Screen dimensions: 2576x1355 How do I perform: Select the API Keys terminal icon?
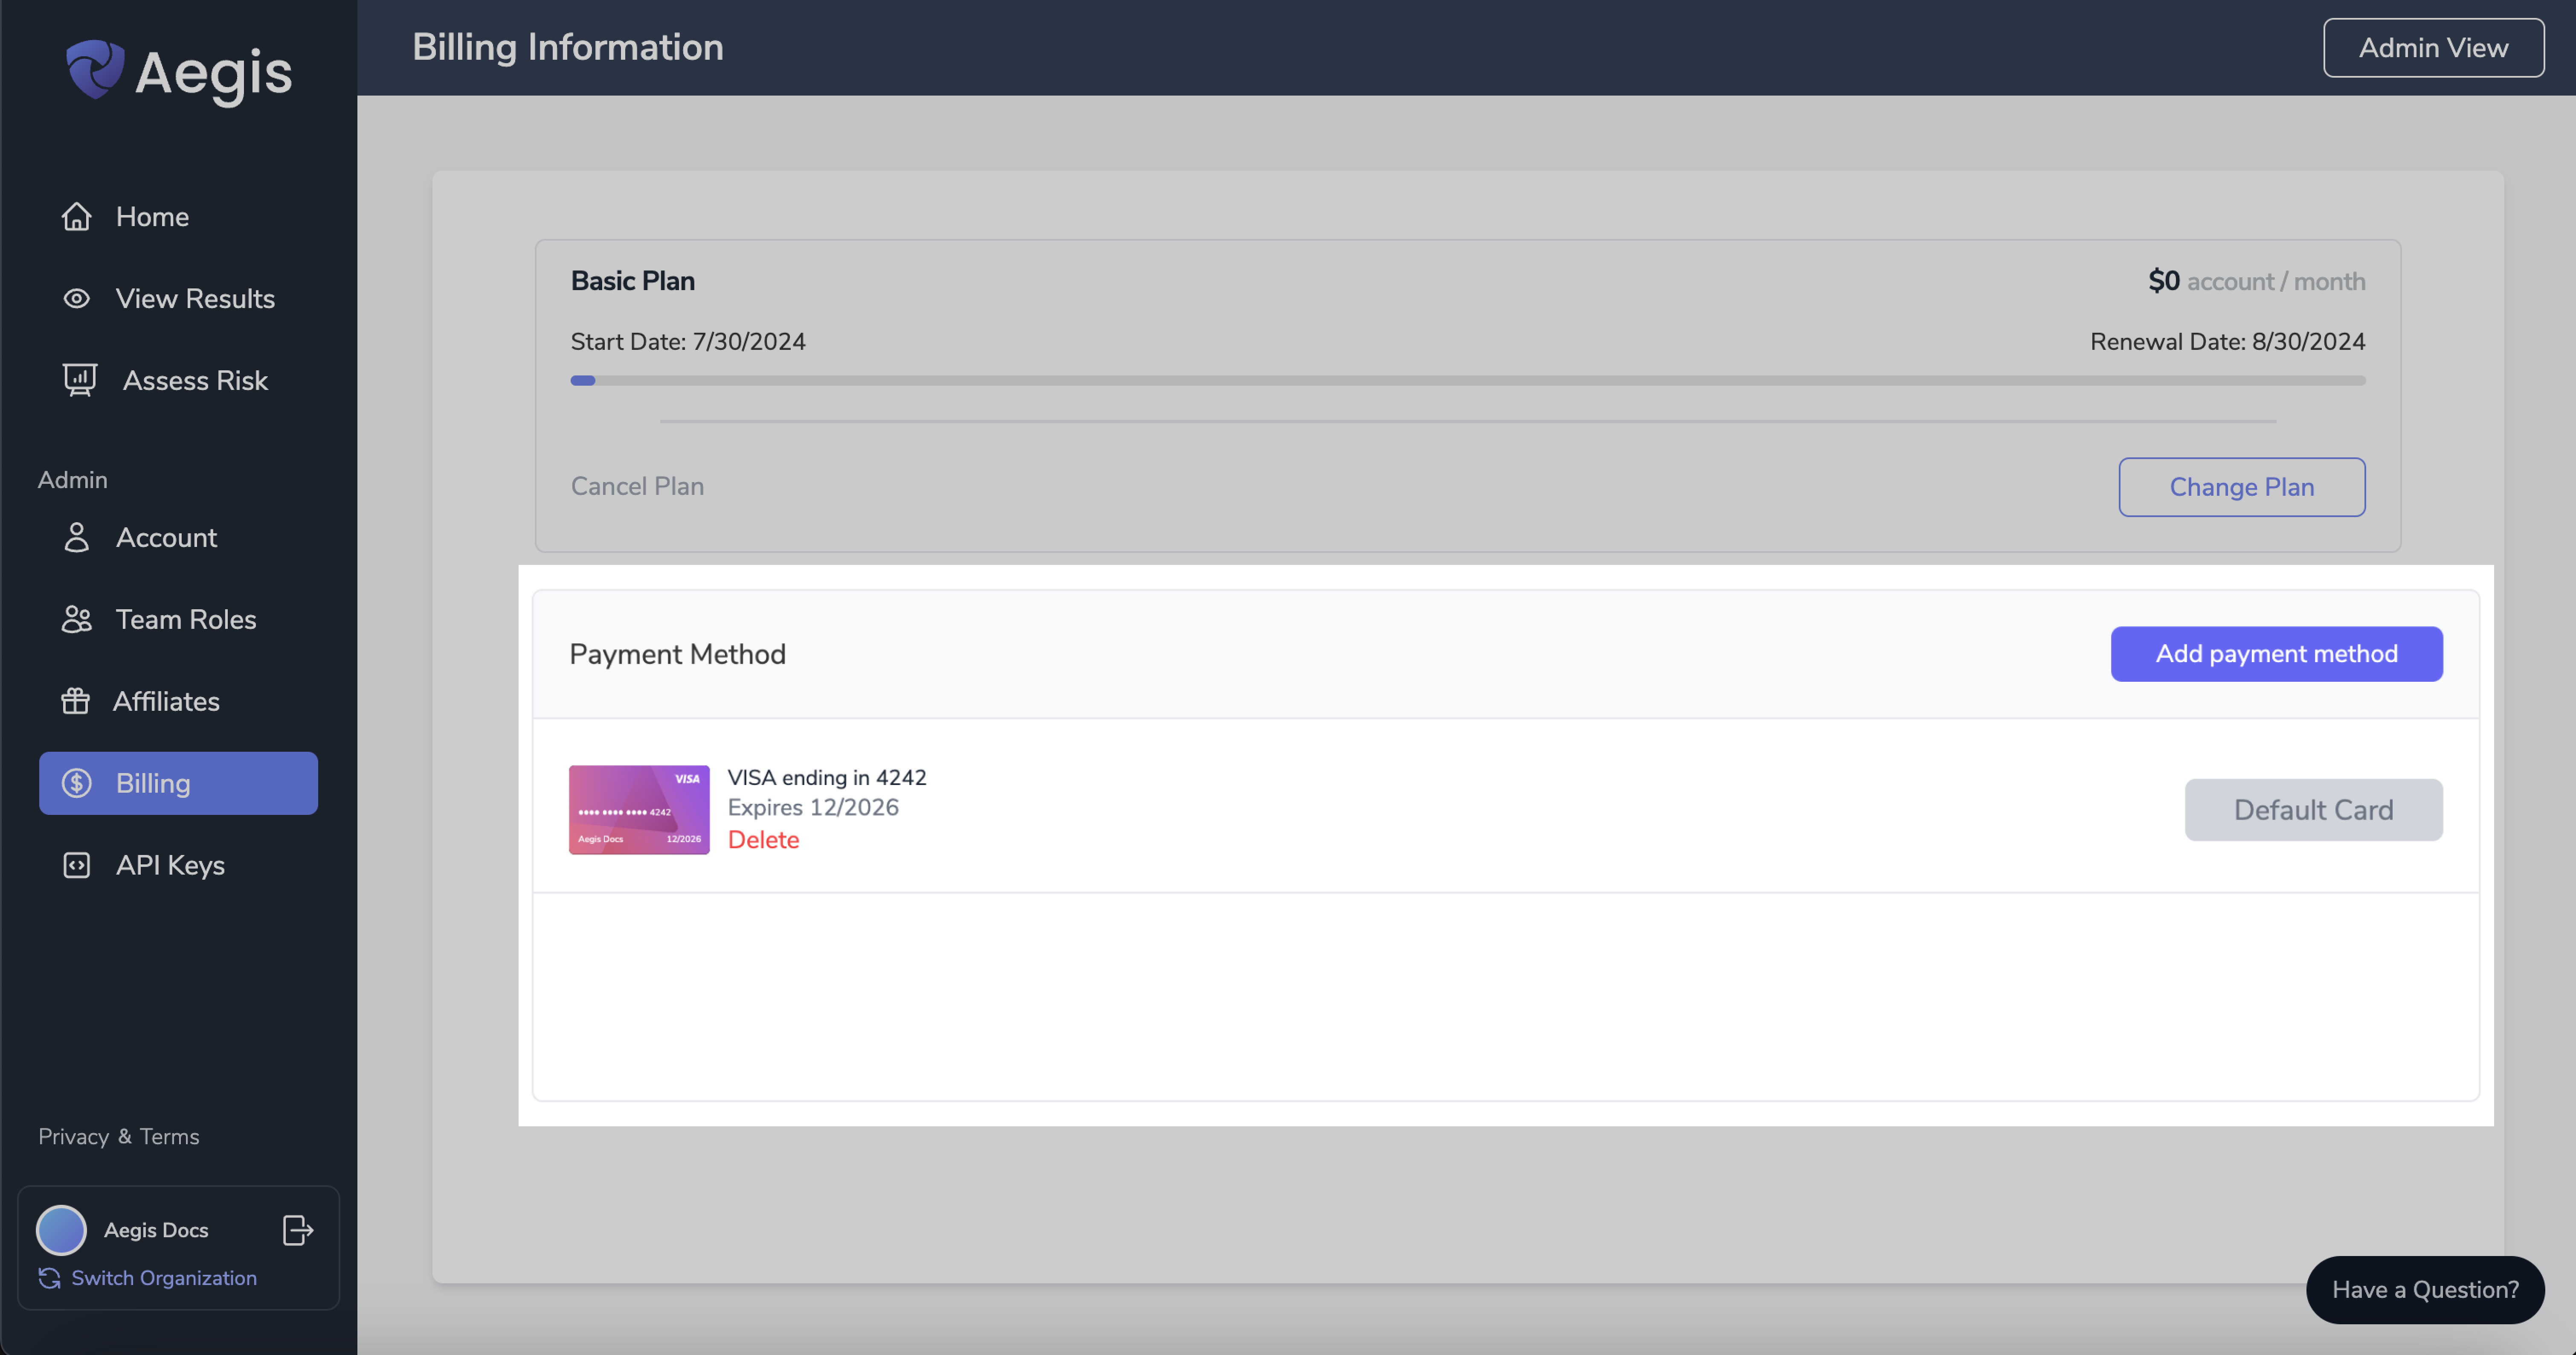pyautogui.click(x=75, y=864)
